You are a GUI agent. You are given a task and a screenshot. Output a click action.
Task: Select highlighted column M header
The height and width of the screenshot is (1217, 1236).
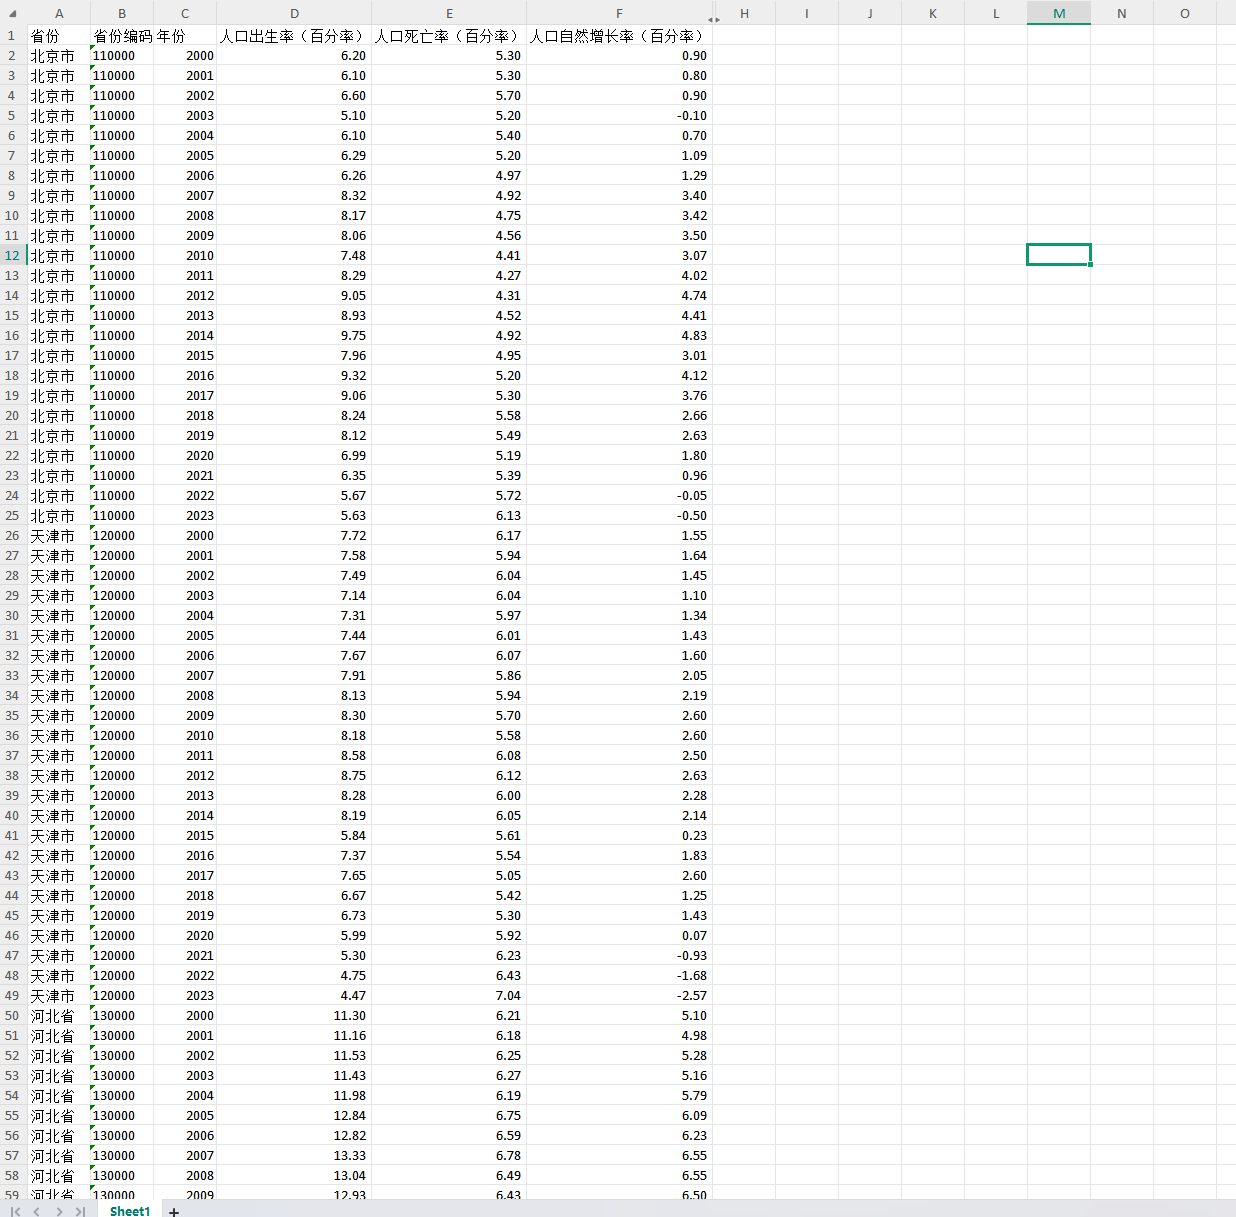pyautogui.click(x=1059, y=13)
